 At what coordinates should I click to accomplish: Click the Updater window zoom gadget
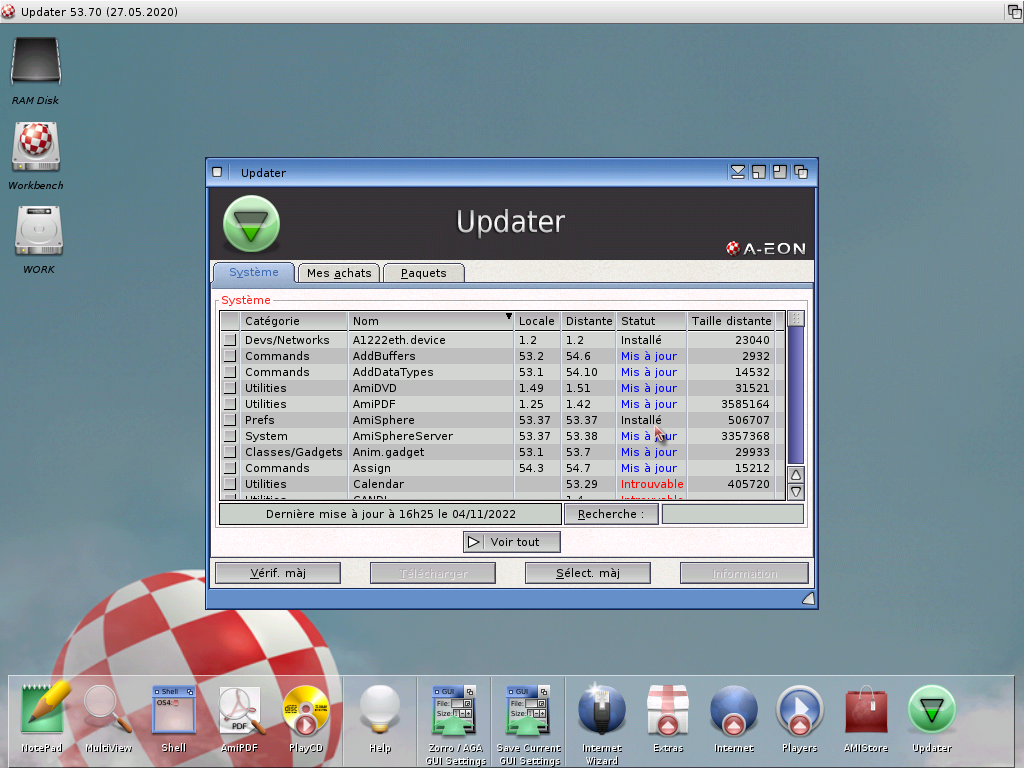point(780,172)
